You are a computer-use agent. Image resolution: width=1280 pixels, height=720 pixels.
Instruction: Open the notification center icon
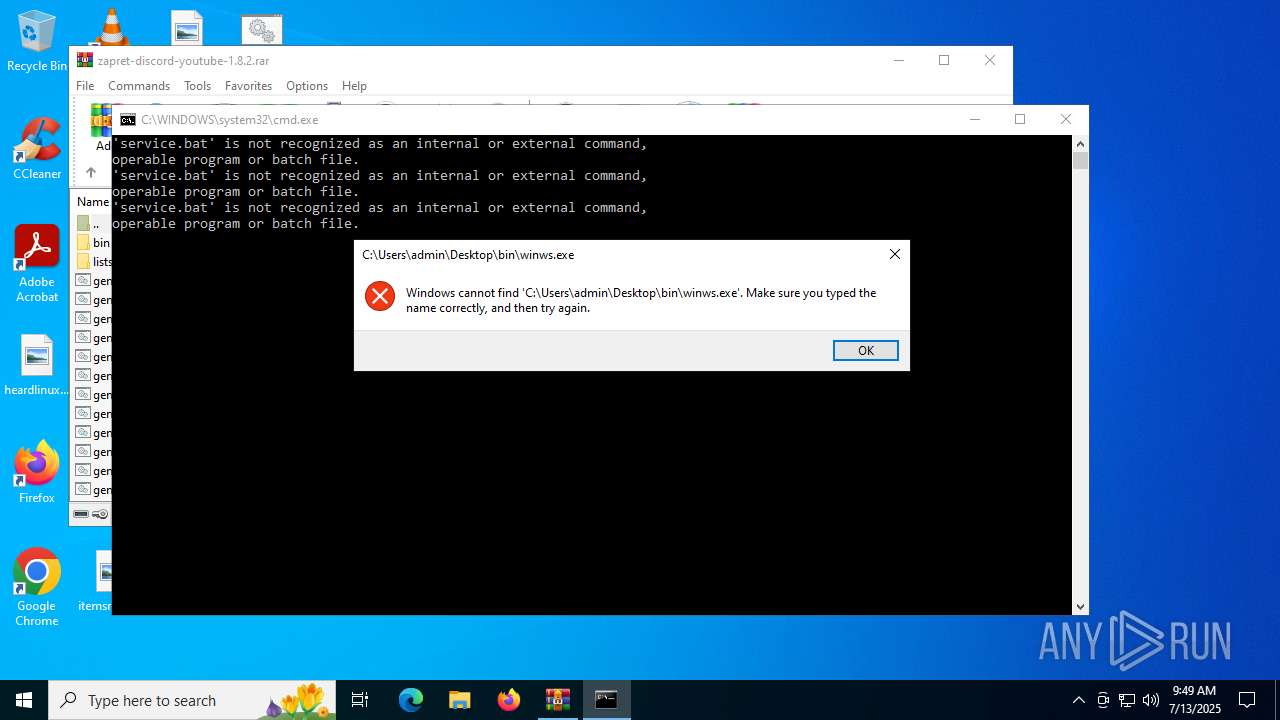tap(1247, 700)
